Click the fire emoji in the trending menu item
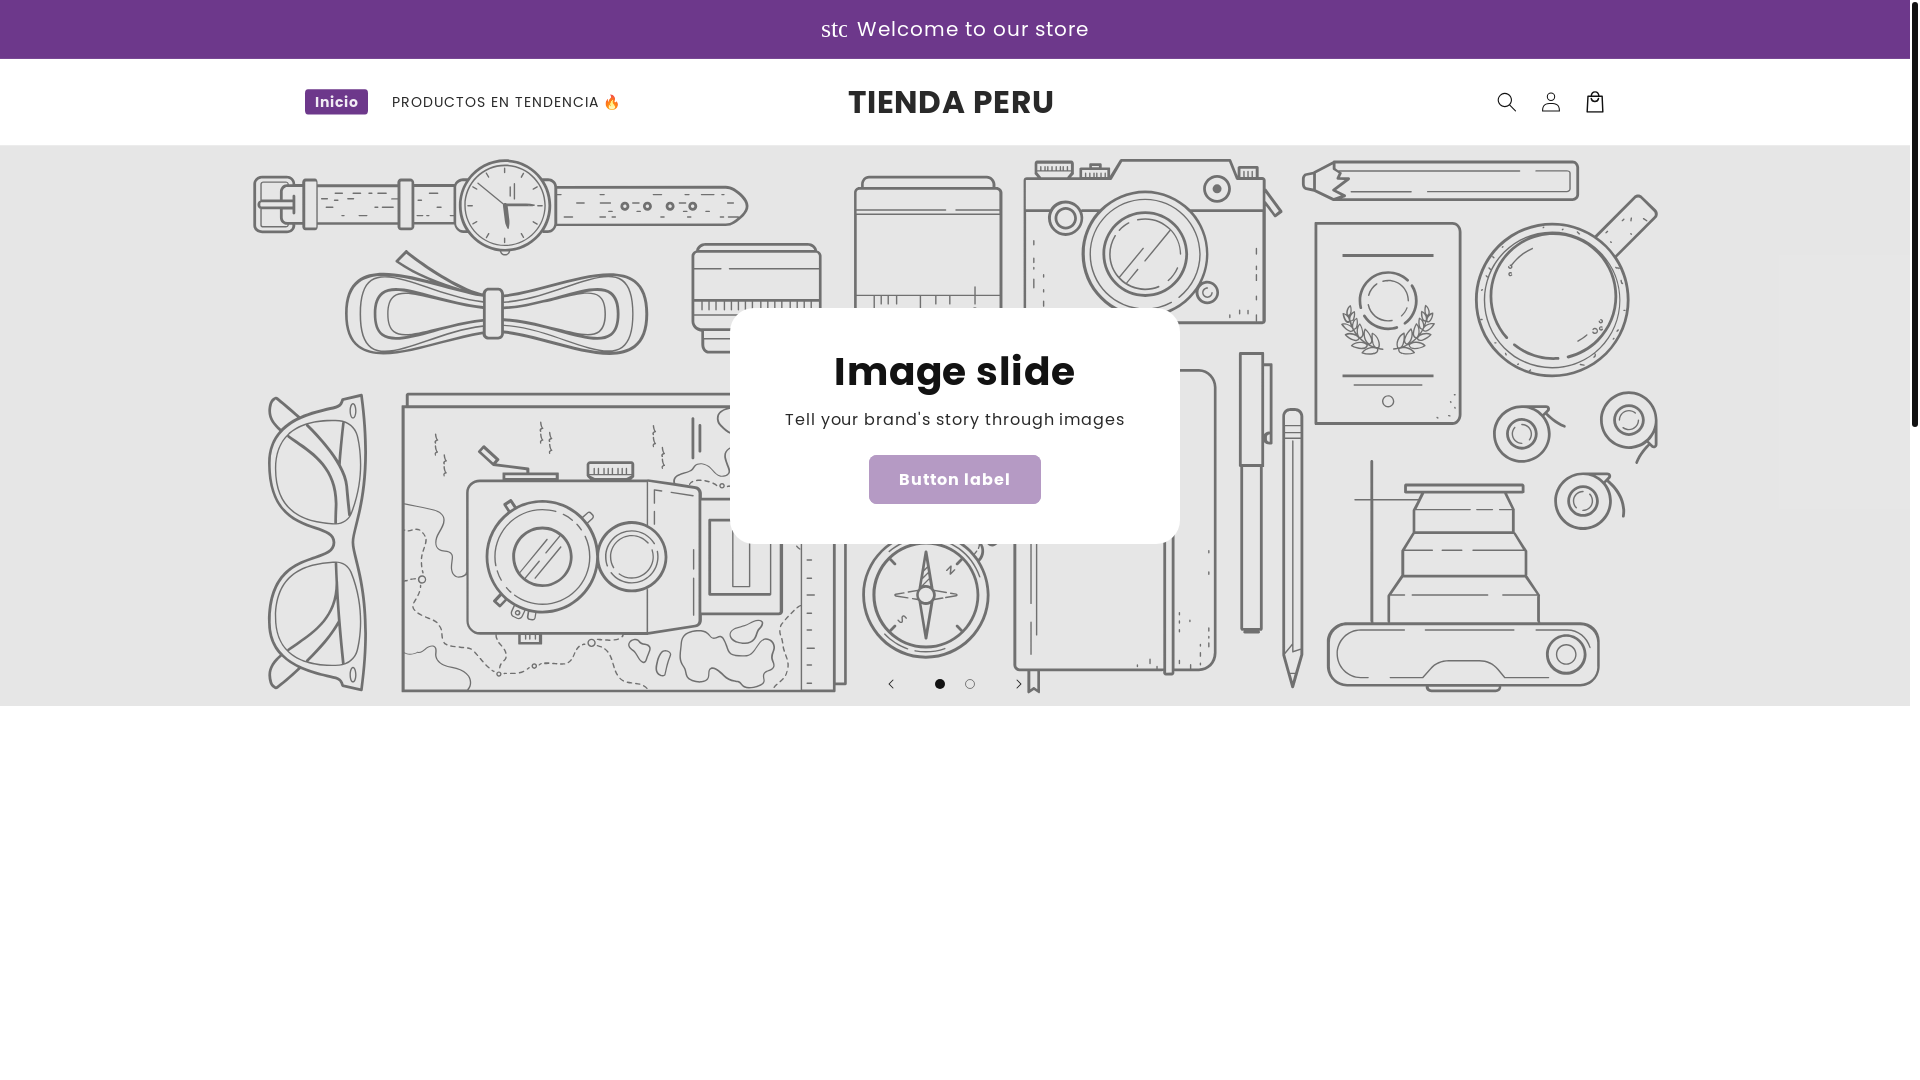This screenshot has height=1080, width=1920. coord(611,102)
